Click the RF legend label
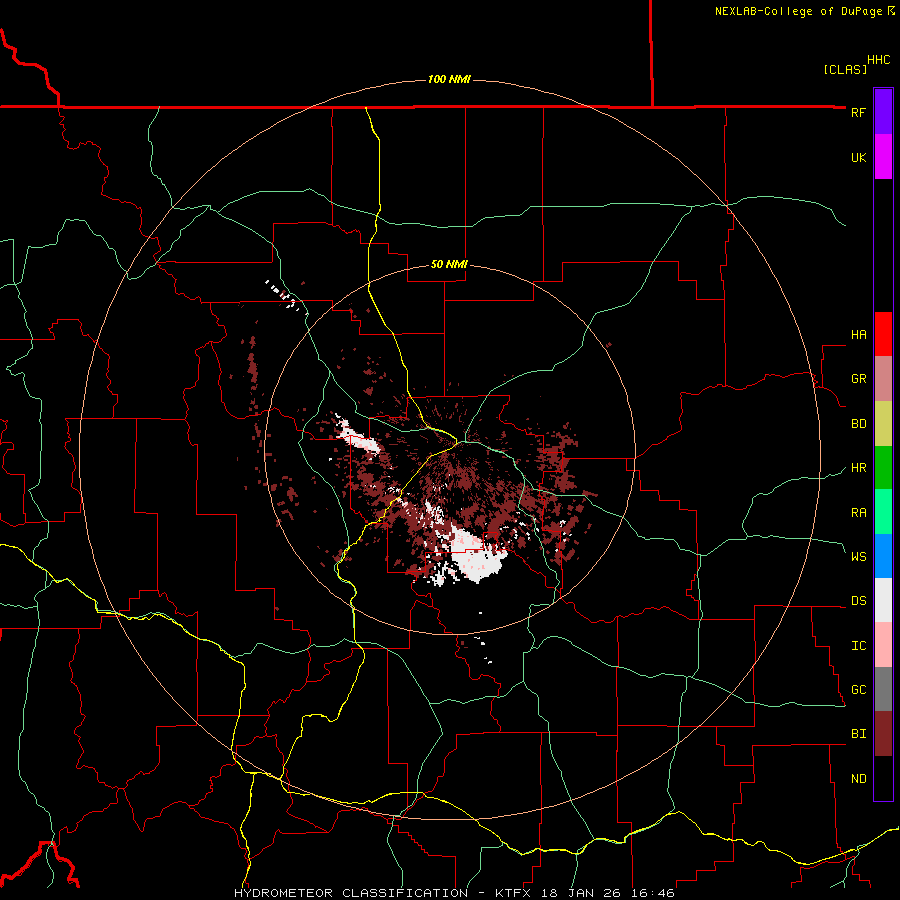Screen dimensions: 900x900 click(859, 112)
